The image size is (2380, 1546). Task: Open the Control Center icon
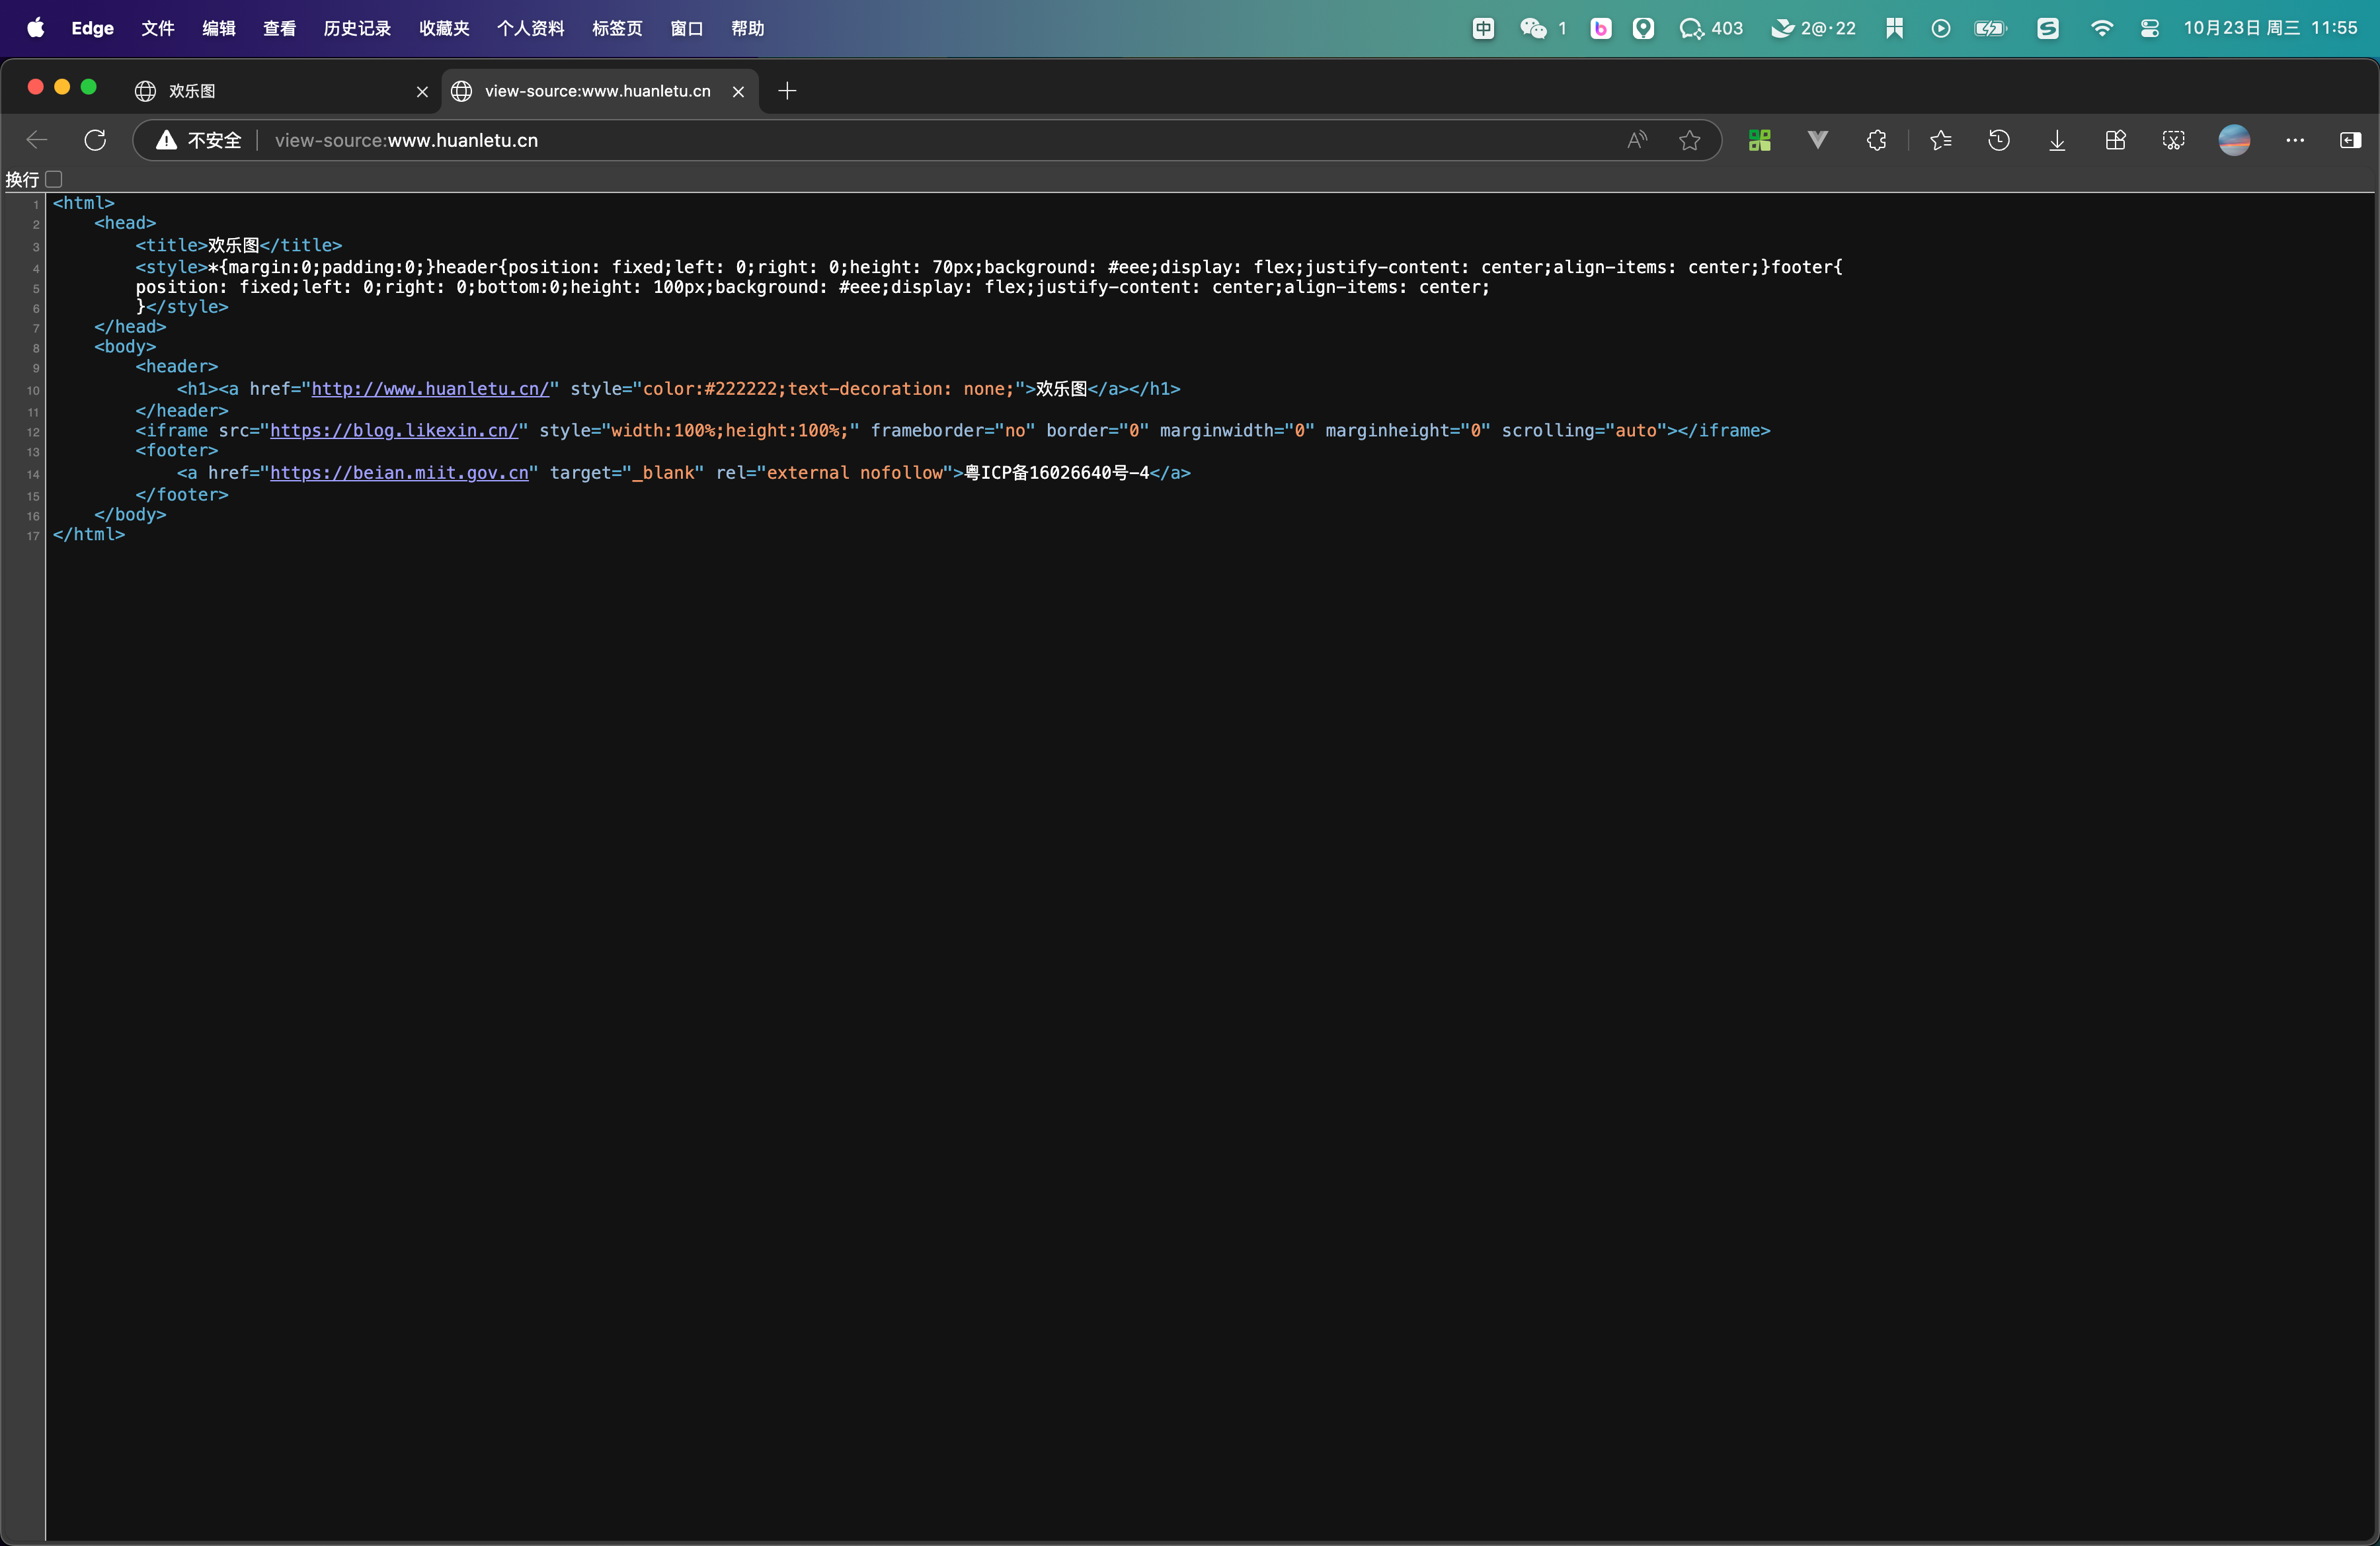pos(2150,28)
